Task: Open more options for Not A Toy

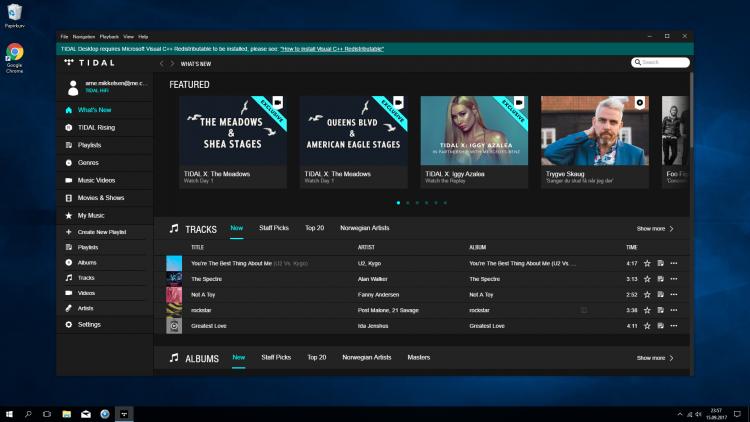Action: pyautogui.click(x=674, y=295)
